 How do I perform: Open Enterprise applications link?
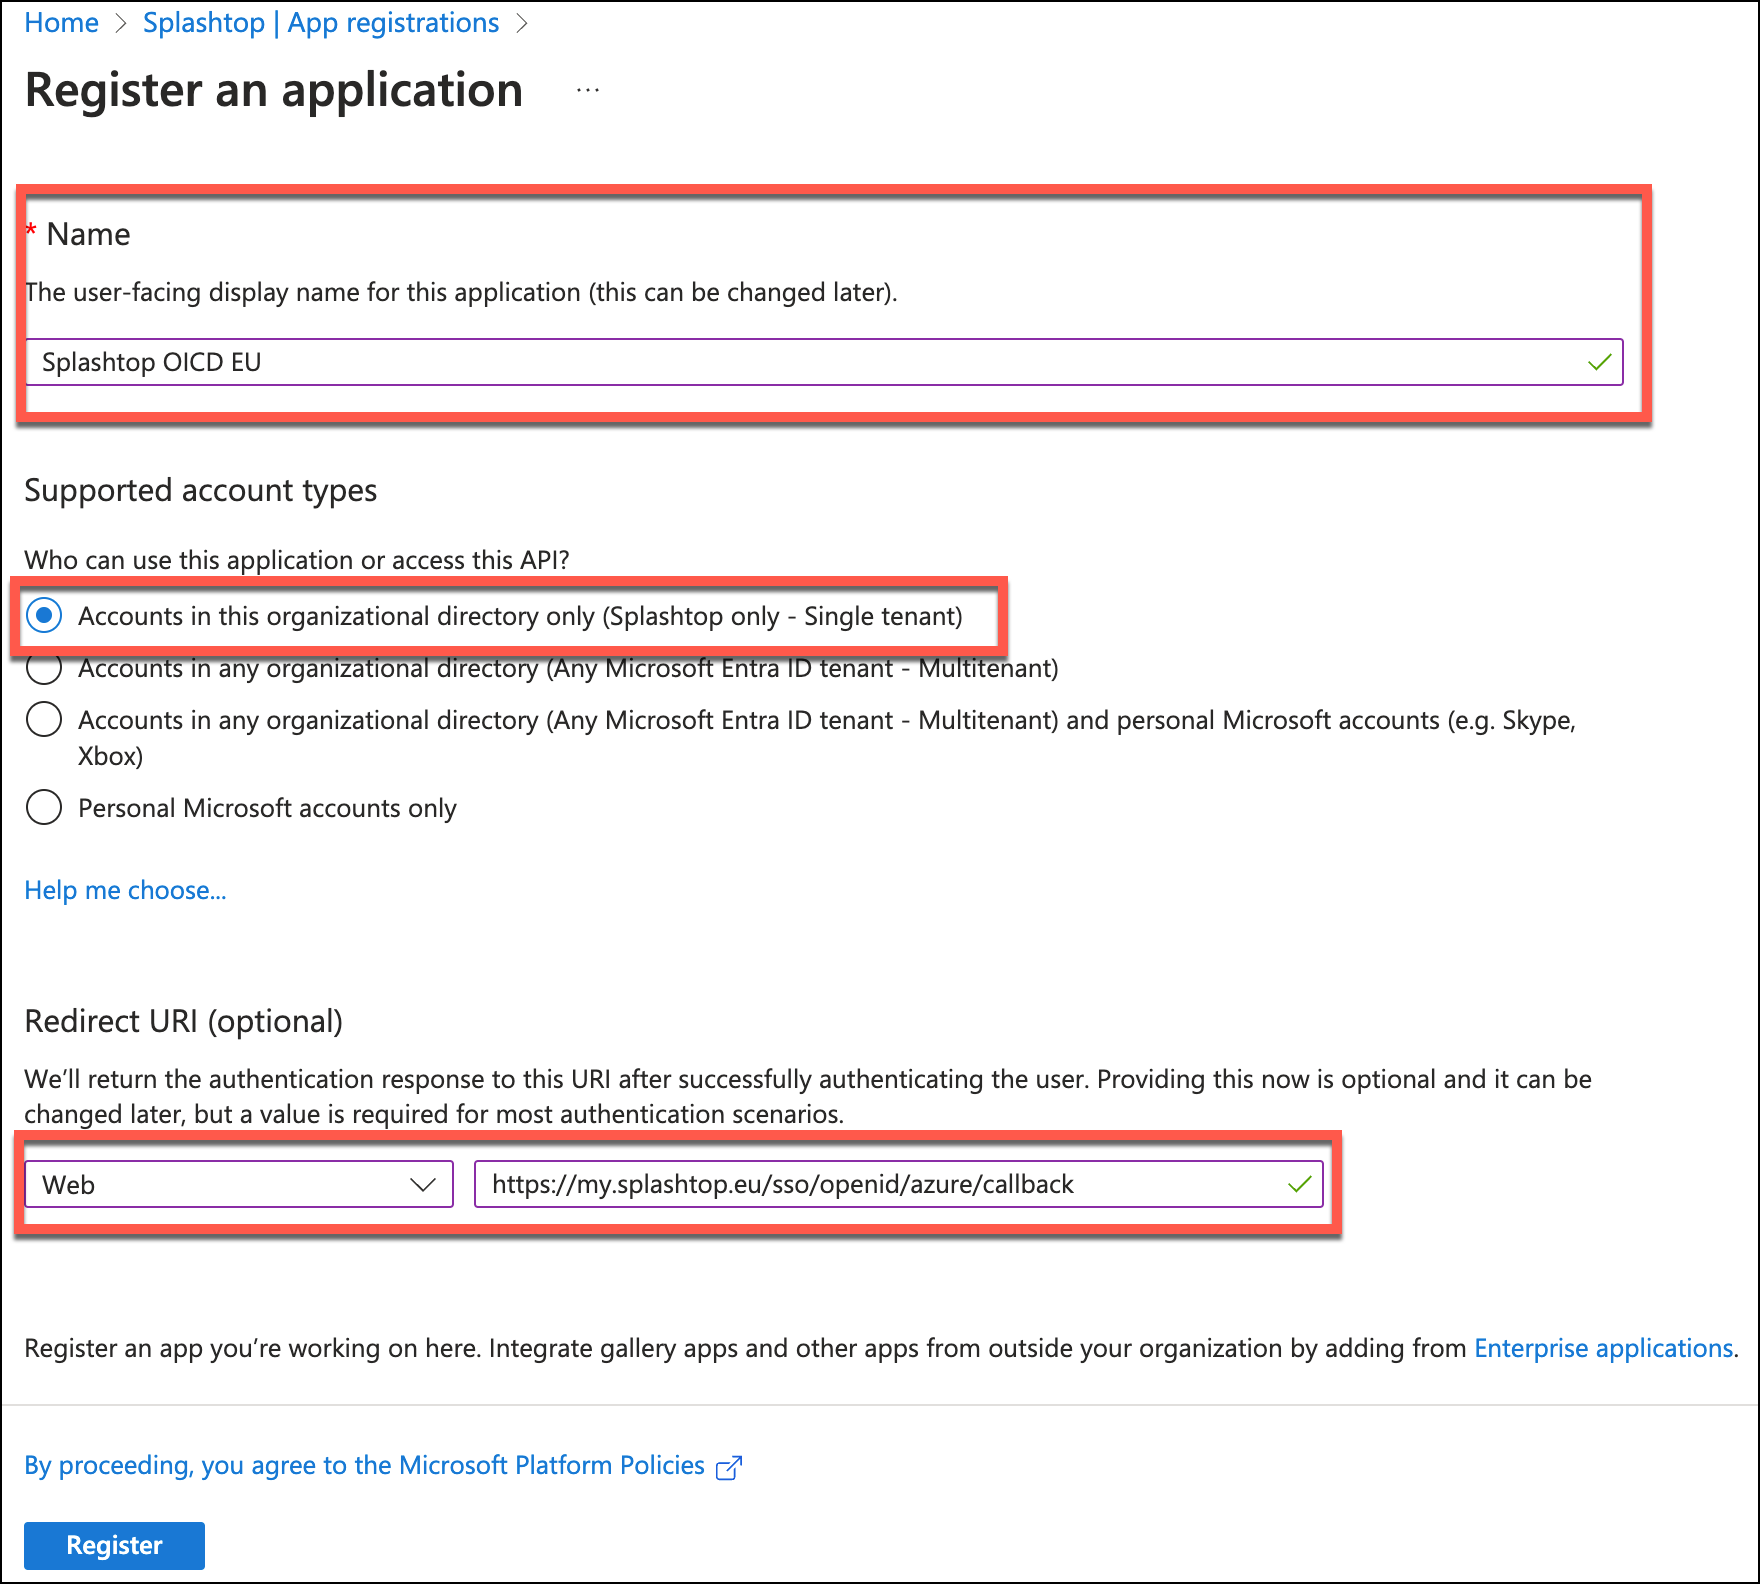(1603, 1348)
